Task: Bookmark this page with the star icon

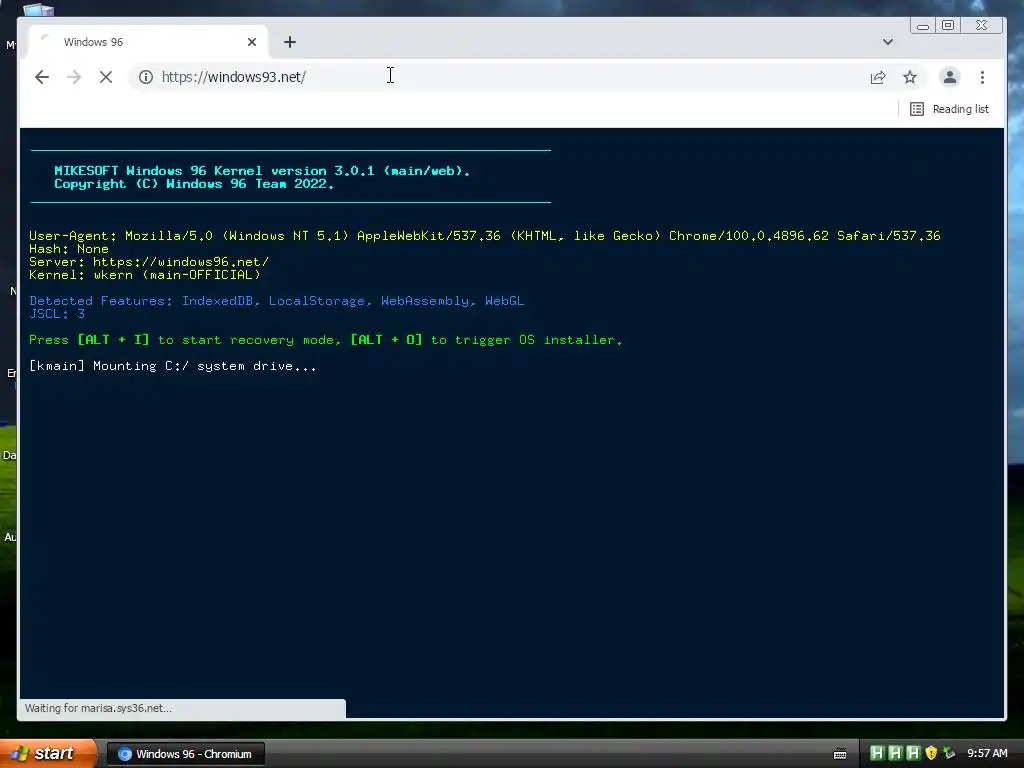Action: coord(910,77)
